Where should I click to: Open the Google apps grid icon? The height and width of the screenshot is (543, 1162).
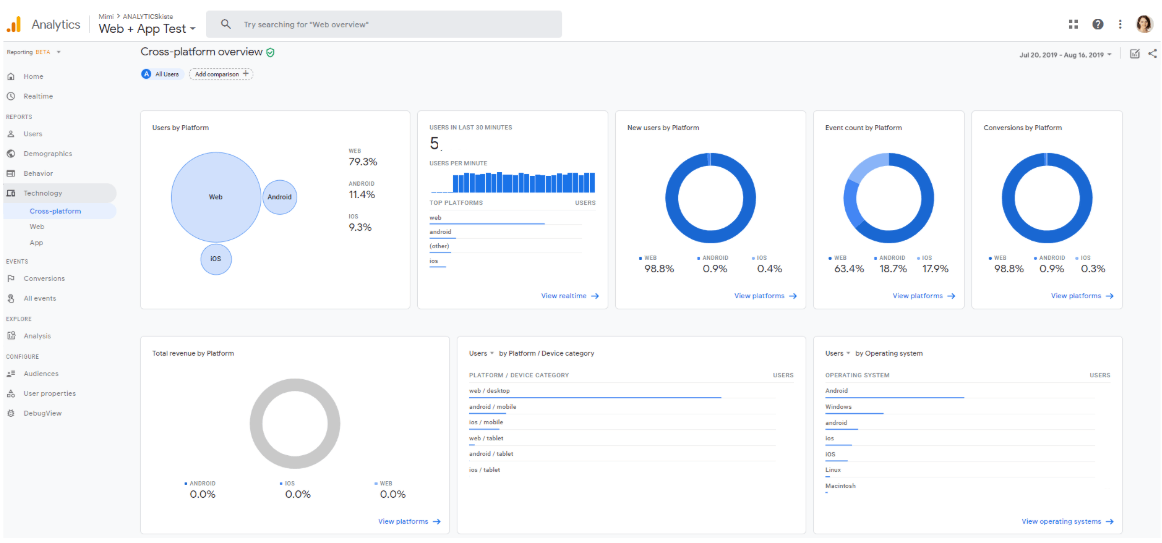pos(1073,24)
